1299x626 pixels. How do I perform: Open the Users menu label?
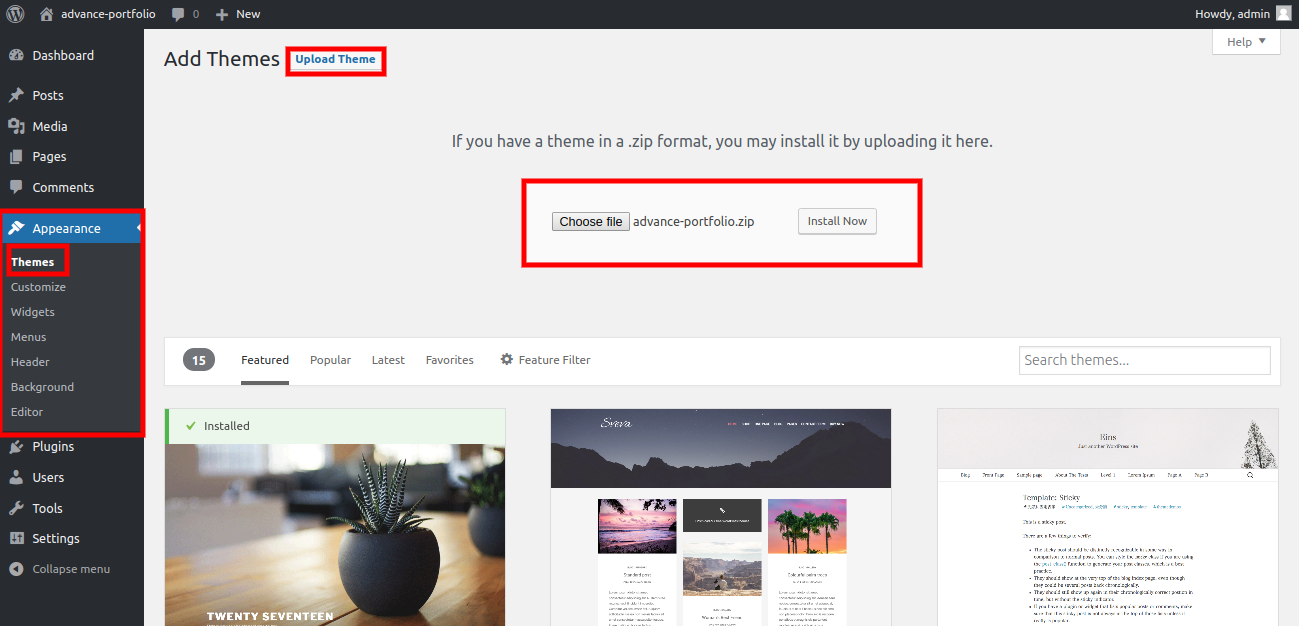(x=48, y=477)
